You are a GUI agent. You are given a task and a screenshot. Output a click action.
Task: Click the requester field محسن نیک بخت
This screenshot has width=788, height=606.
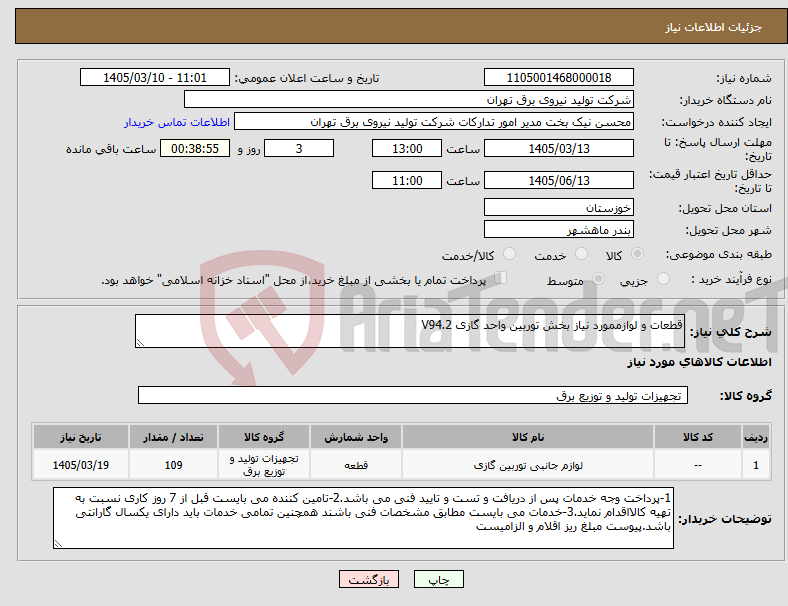434,122
